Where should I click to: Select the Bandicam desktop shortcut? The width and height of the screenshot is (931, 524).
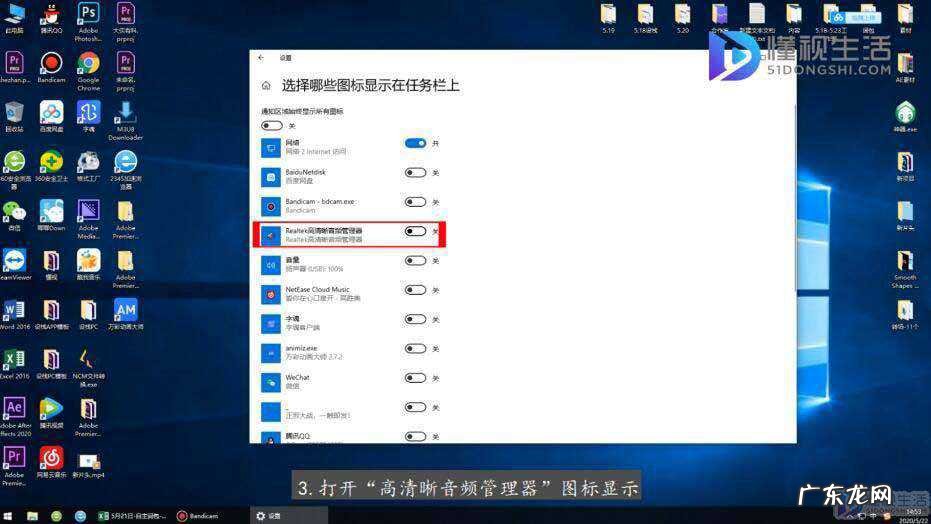(51, 67)
